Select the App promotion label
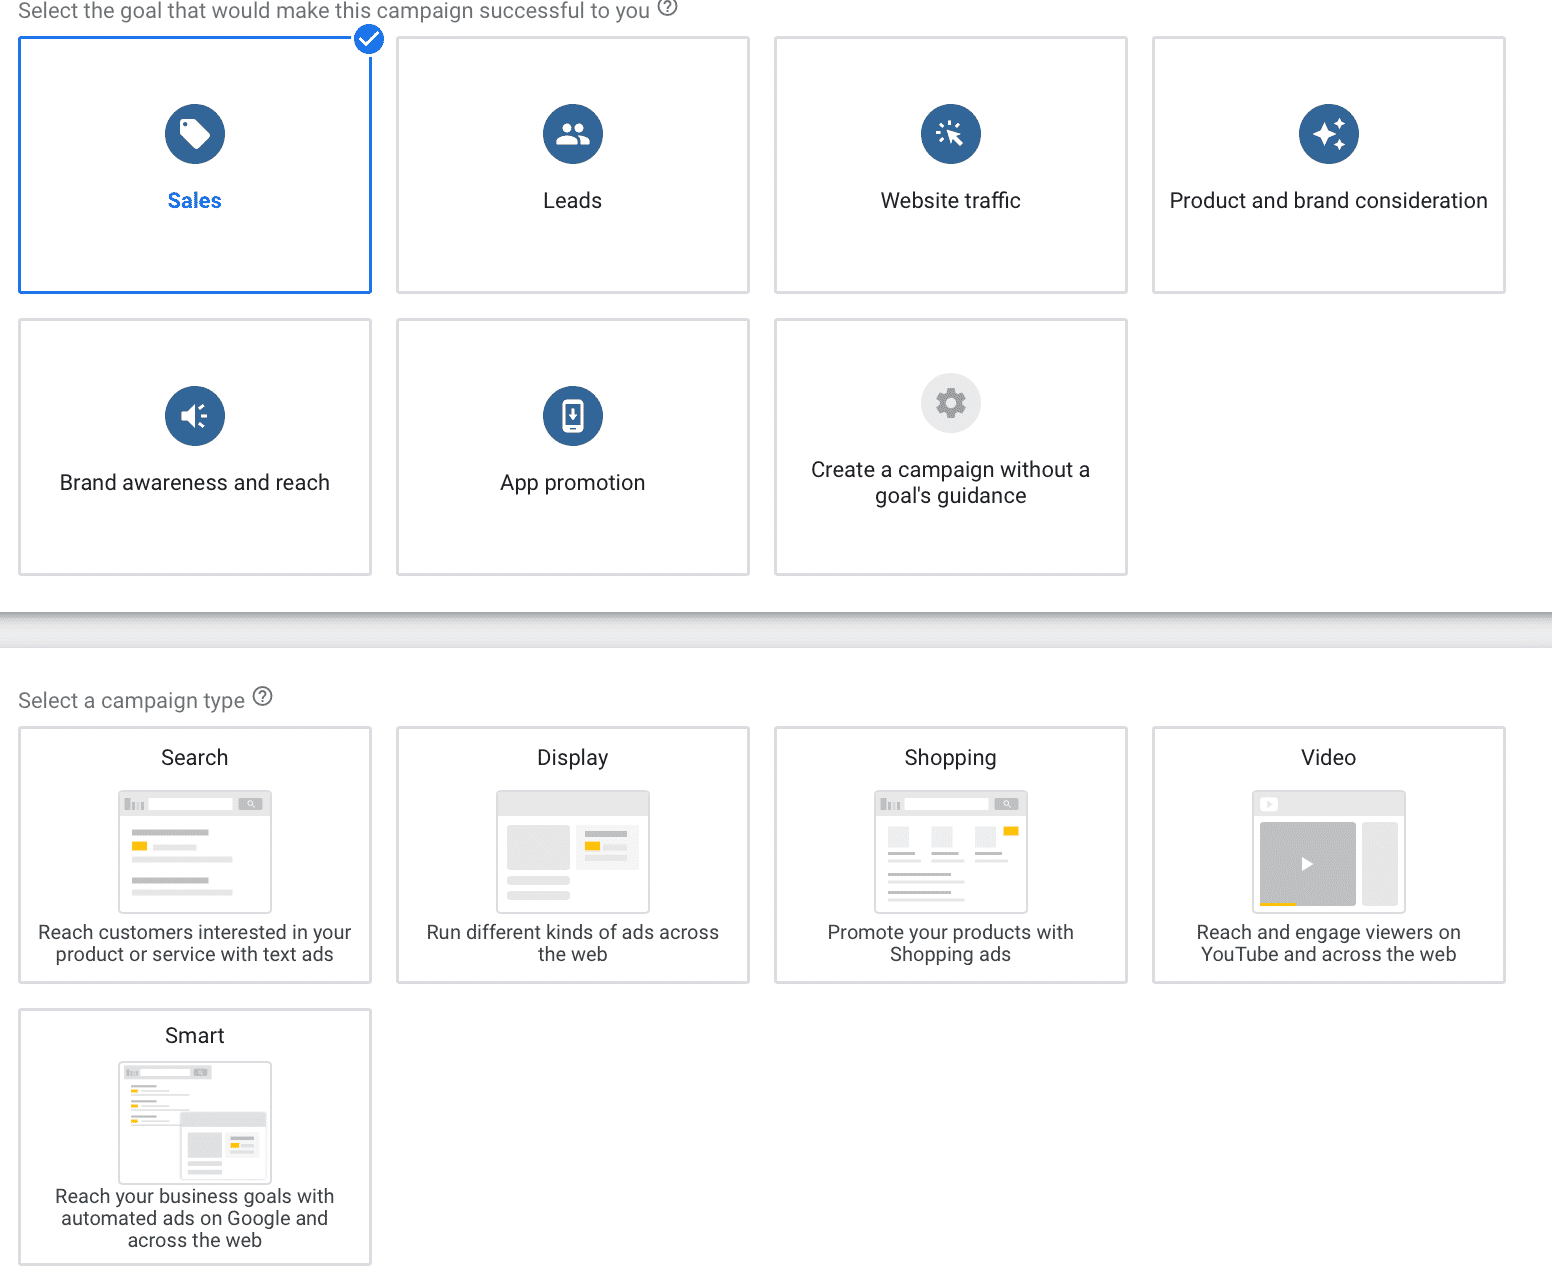 573,483
